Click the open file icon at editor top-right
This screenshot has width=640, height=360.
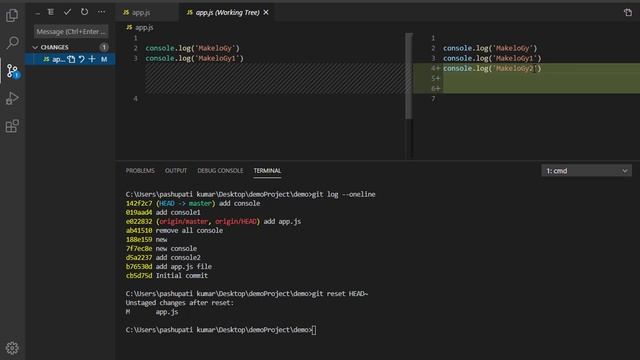coord(628,13)
